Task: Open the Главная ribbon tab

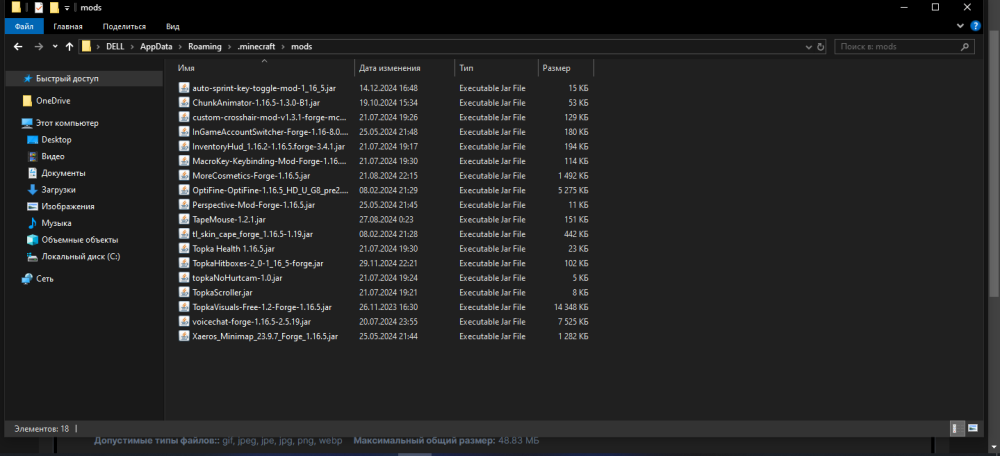Action: 68,26
